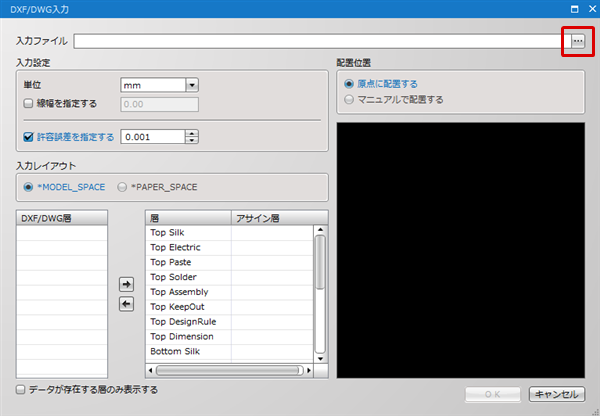Click the キャンセル button
The image size is (600, 416).
coord(557,394)
